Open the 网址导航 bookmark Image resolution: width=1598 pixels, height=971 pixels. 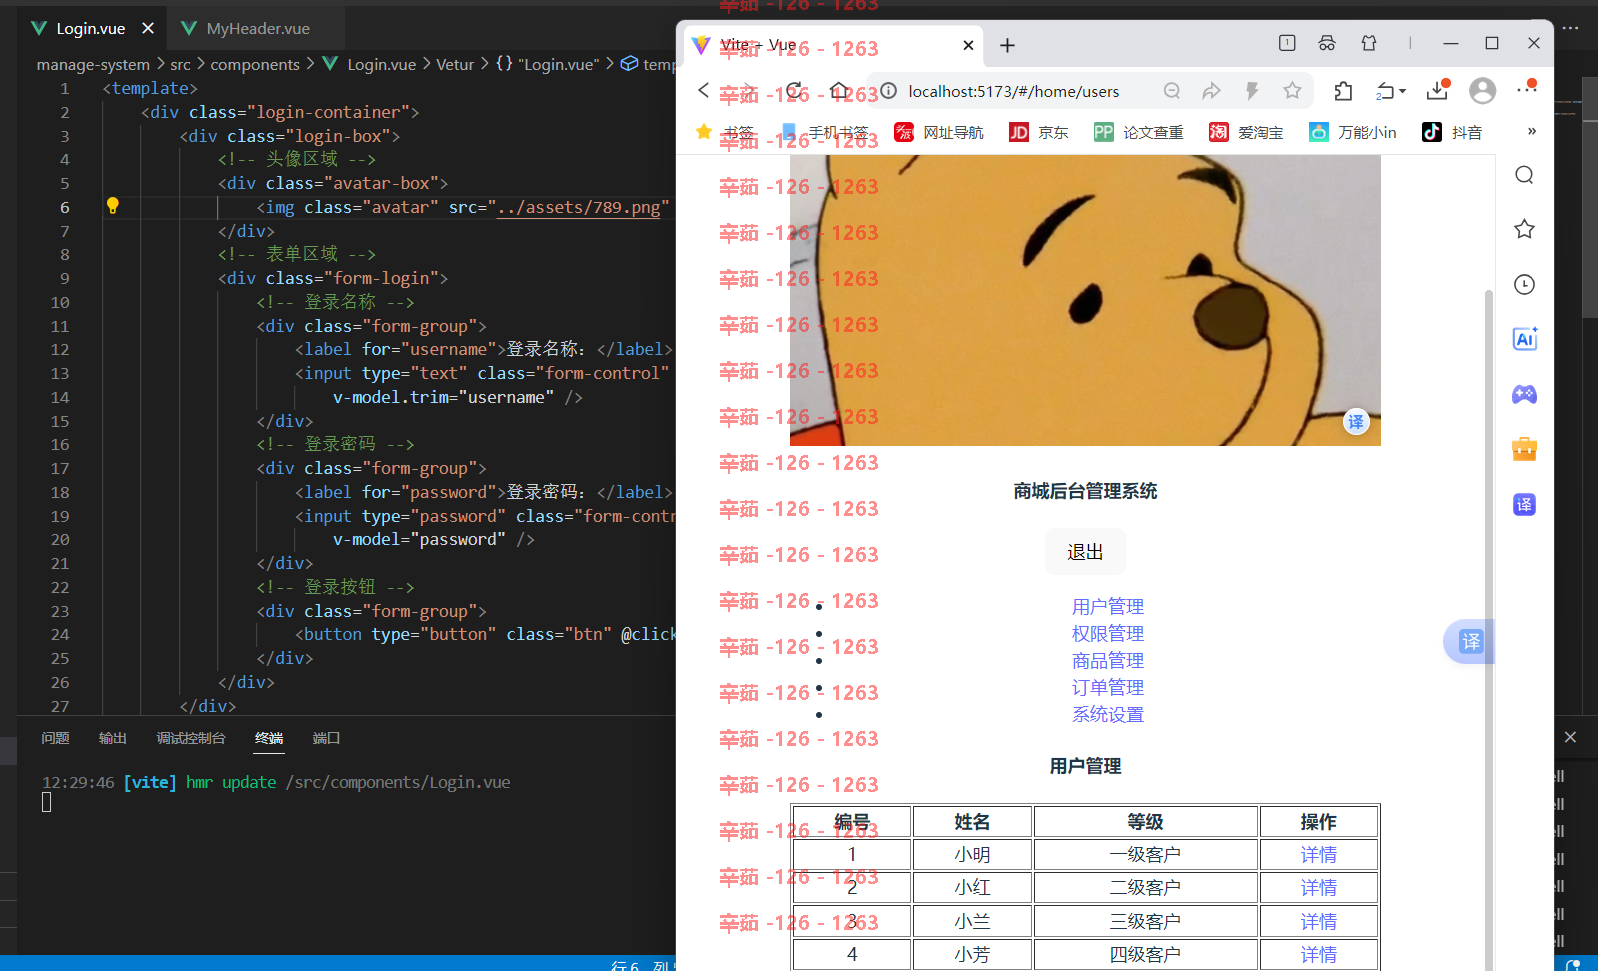coord(939,132)
